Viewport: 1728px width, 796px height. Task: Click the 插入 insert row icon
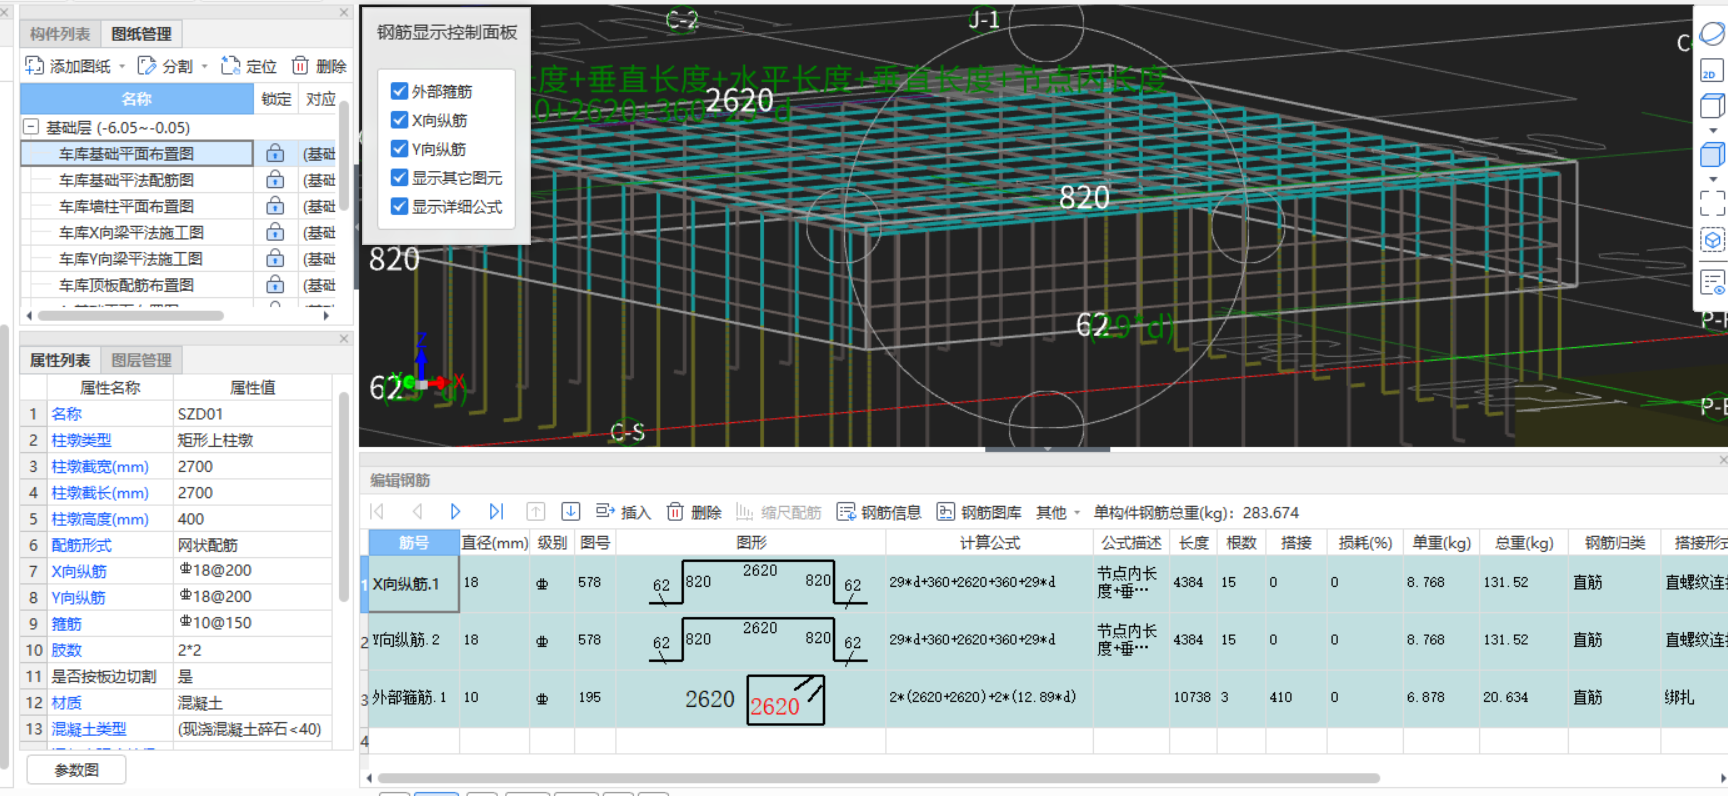[x=605, y=512]
